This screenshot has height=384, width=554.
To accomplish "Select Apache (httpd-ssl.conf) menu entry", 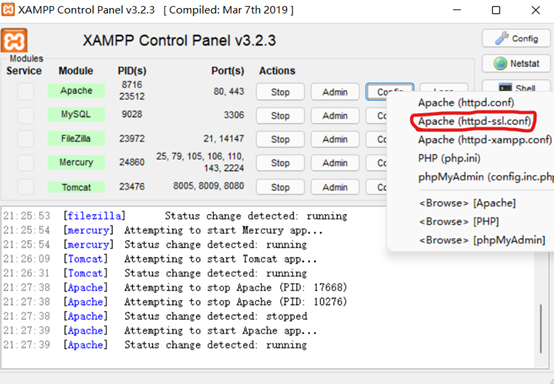I will (x=474, y=121).
